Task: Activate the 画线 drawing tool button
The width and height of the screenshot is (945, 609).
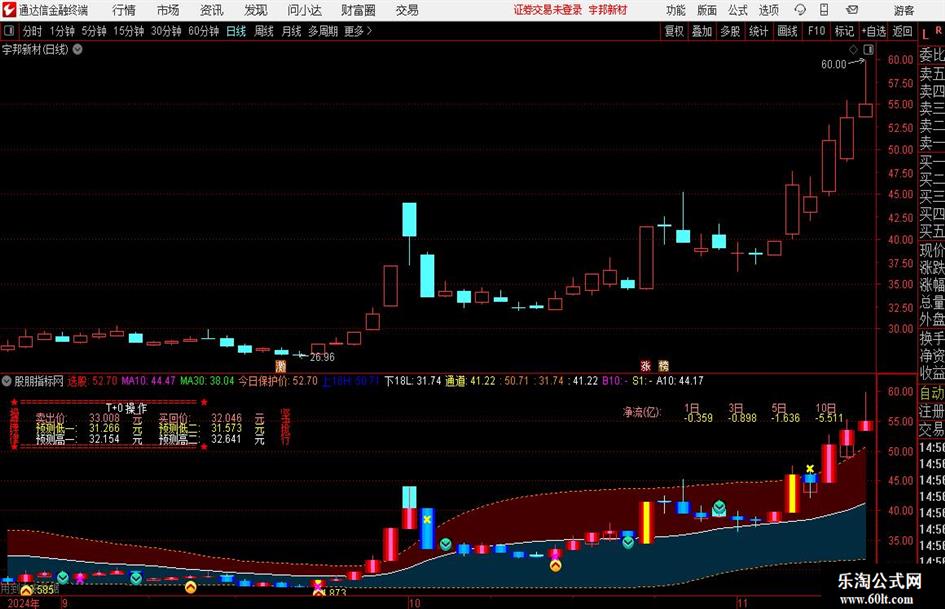Action: pyautogui.click(x=787, y=31)
